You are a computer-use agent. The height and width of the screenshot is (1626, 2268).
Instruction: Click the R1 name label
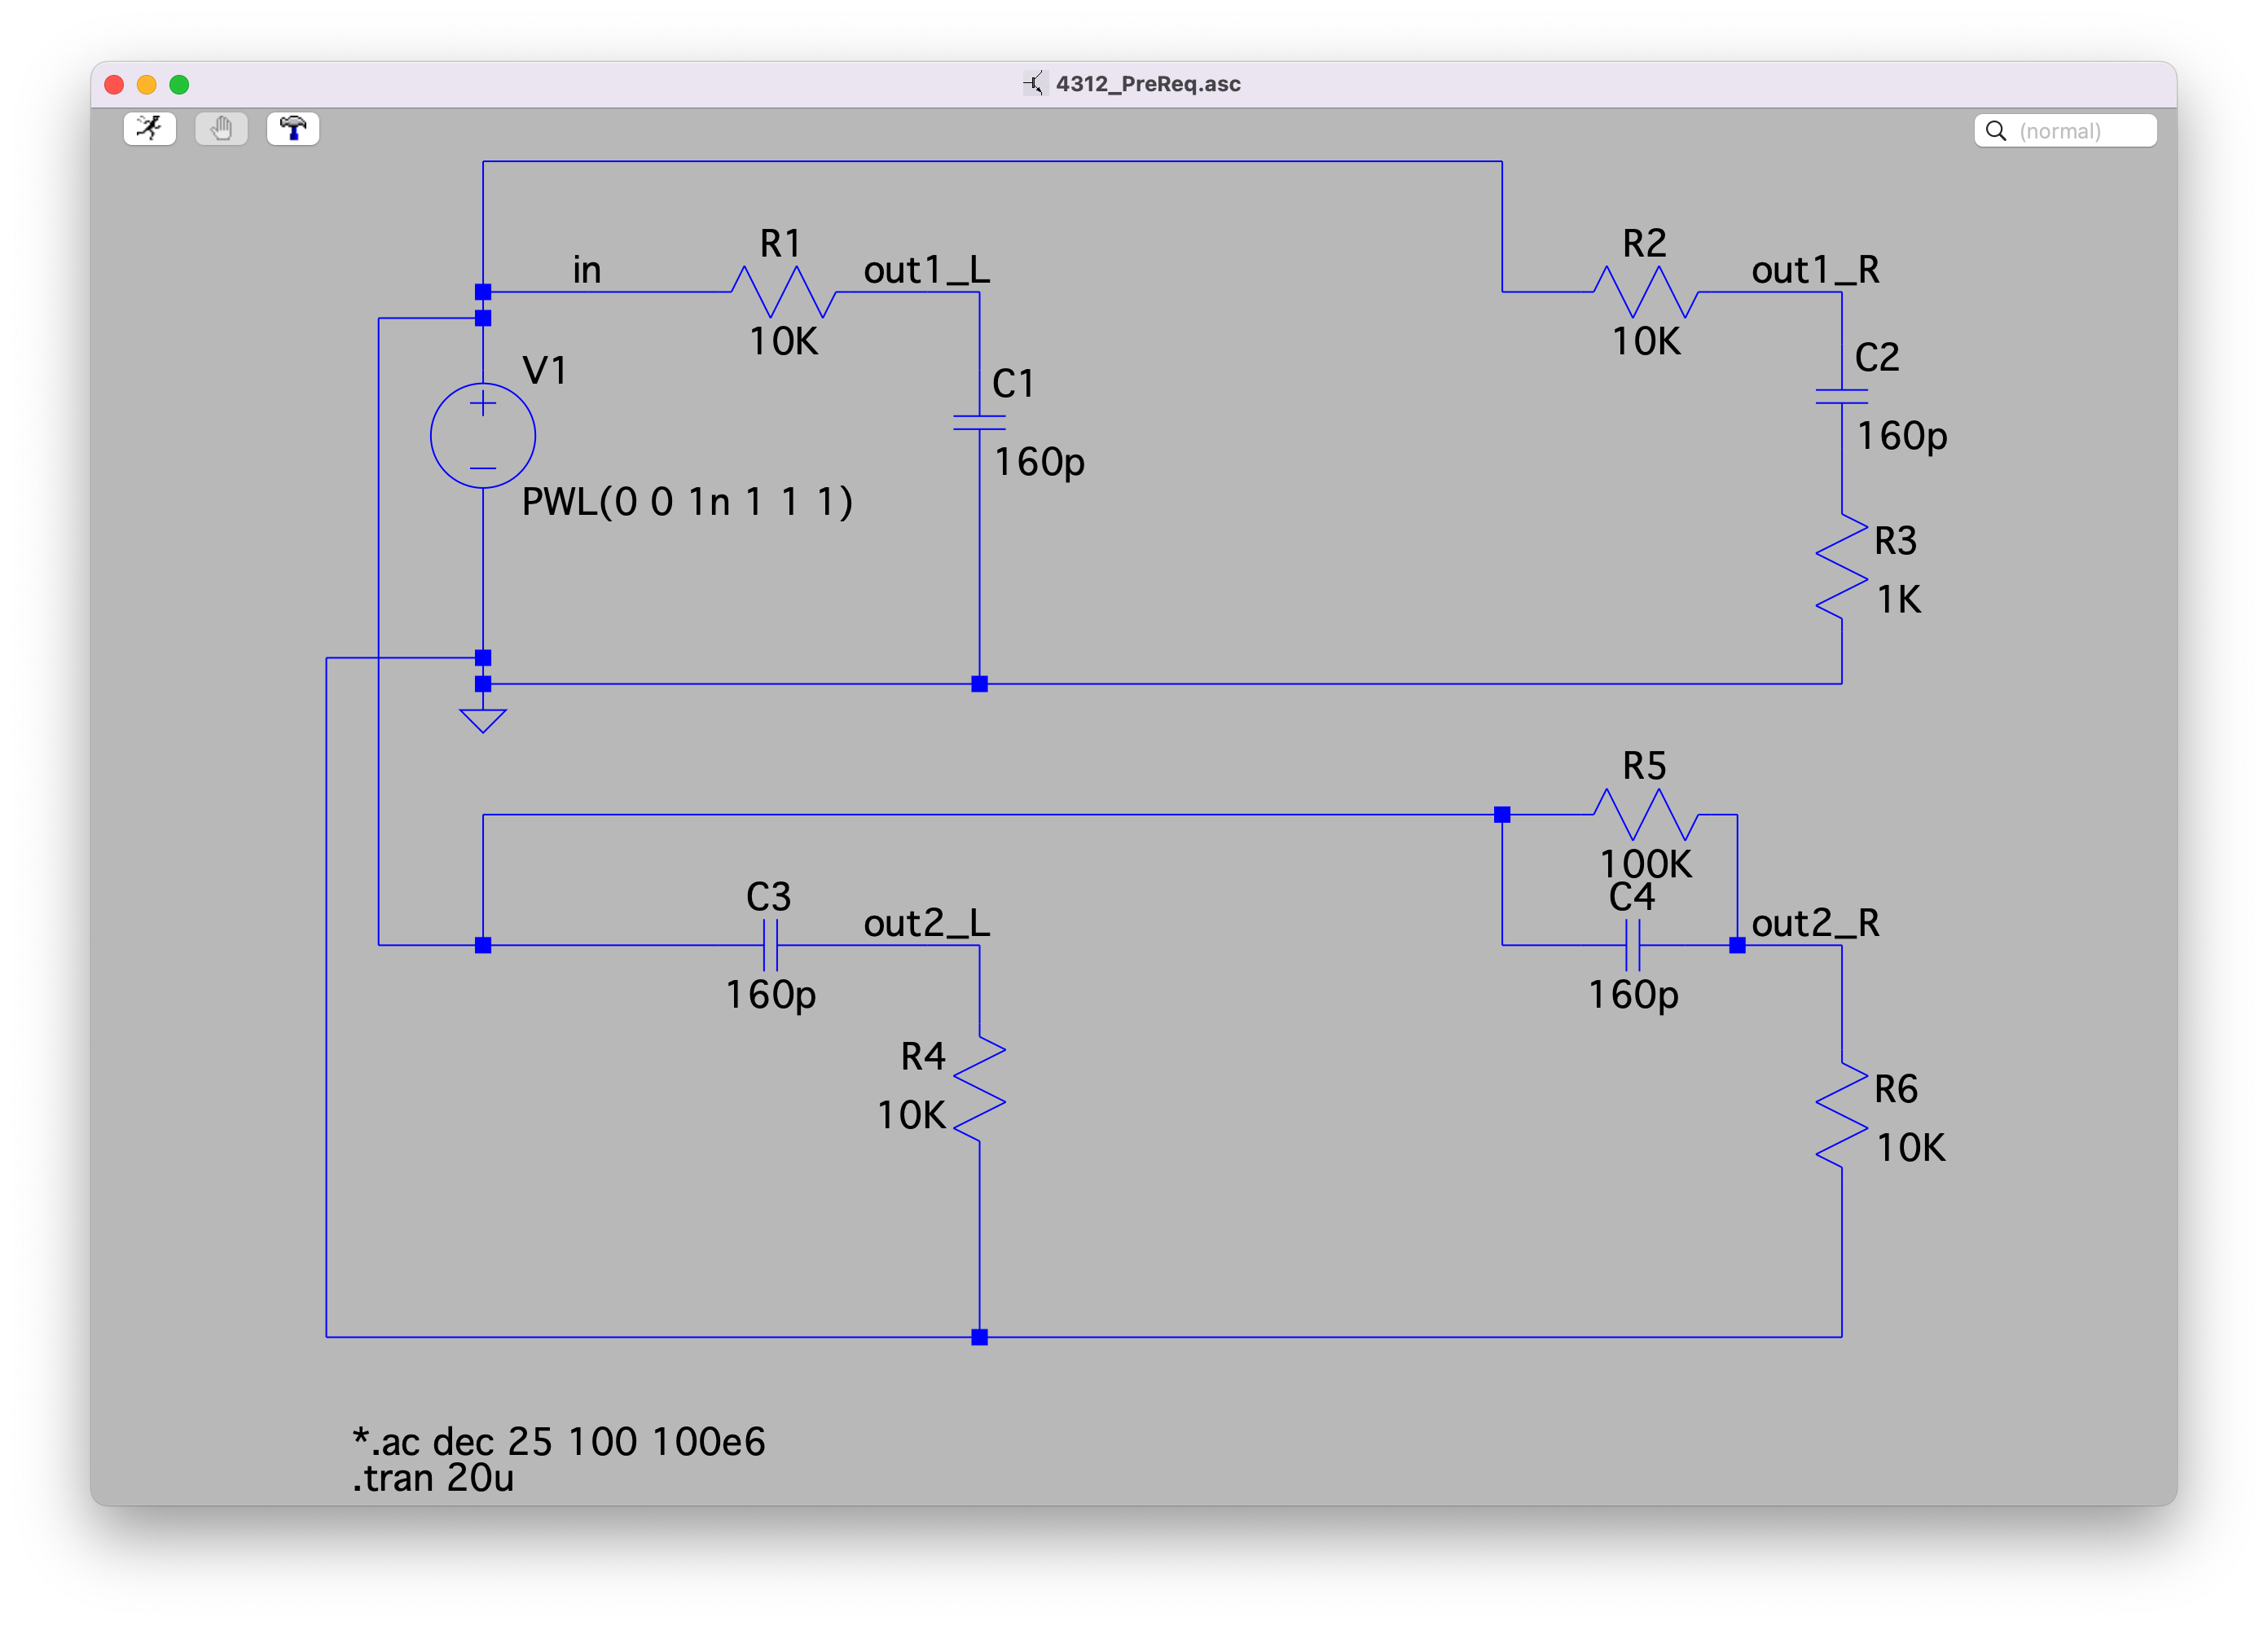coord(780,243)
